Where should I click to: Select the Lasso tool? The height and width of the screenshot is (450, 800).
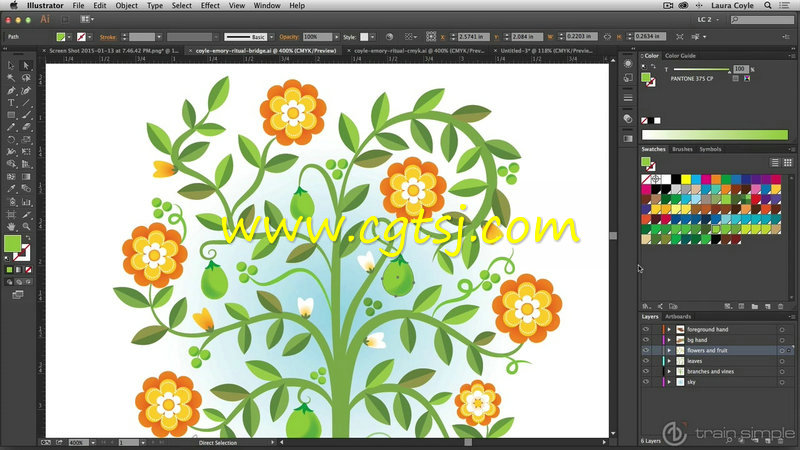(26, 78)
